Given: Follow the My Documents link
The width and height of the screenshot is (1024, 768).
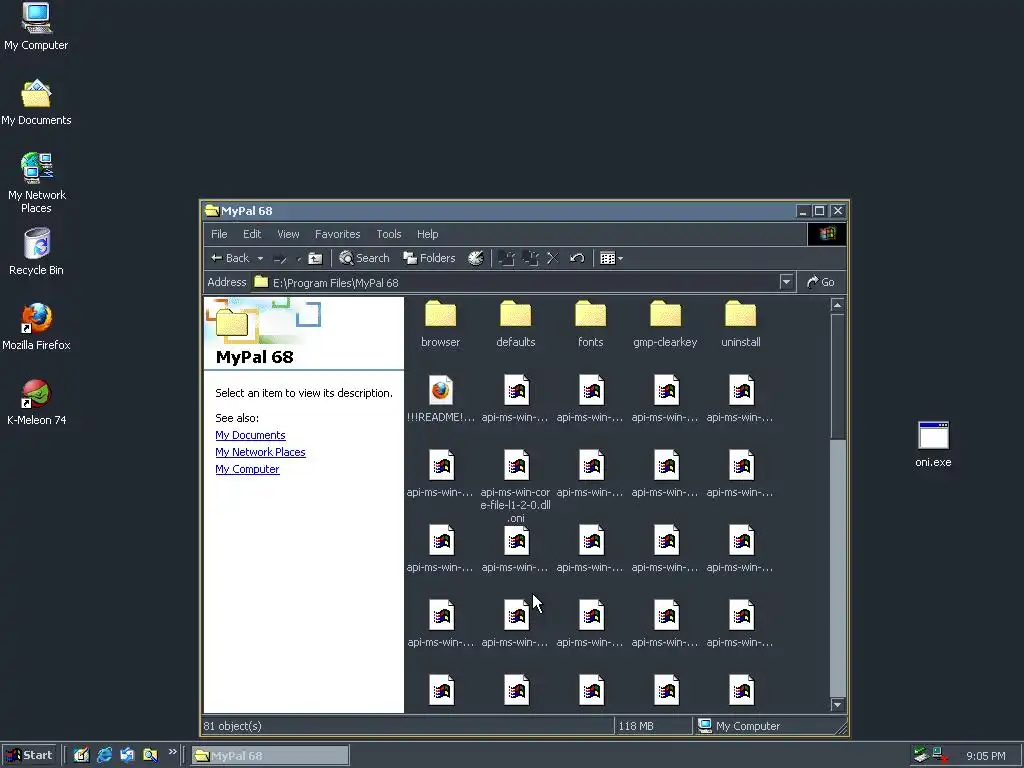Looking at the screenshot, I should coord(250,435).
